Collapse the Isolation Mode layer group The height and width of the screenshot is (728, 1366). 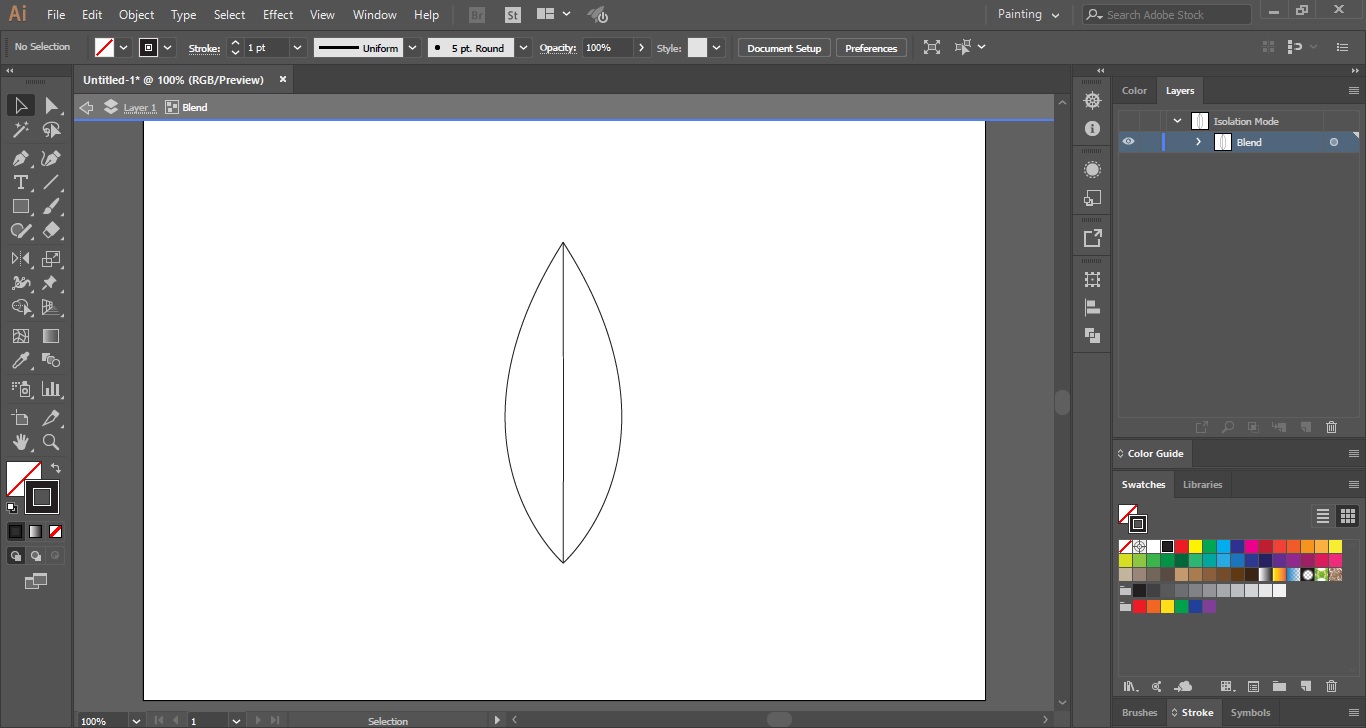pyautogui.click(x=1177, y=121)
